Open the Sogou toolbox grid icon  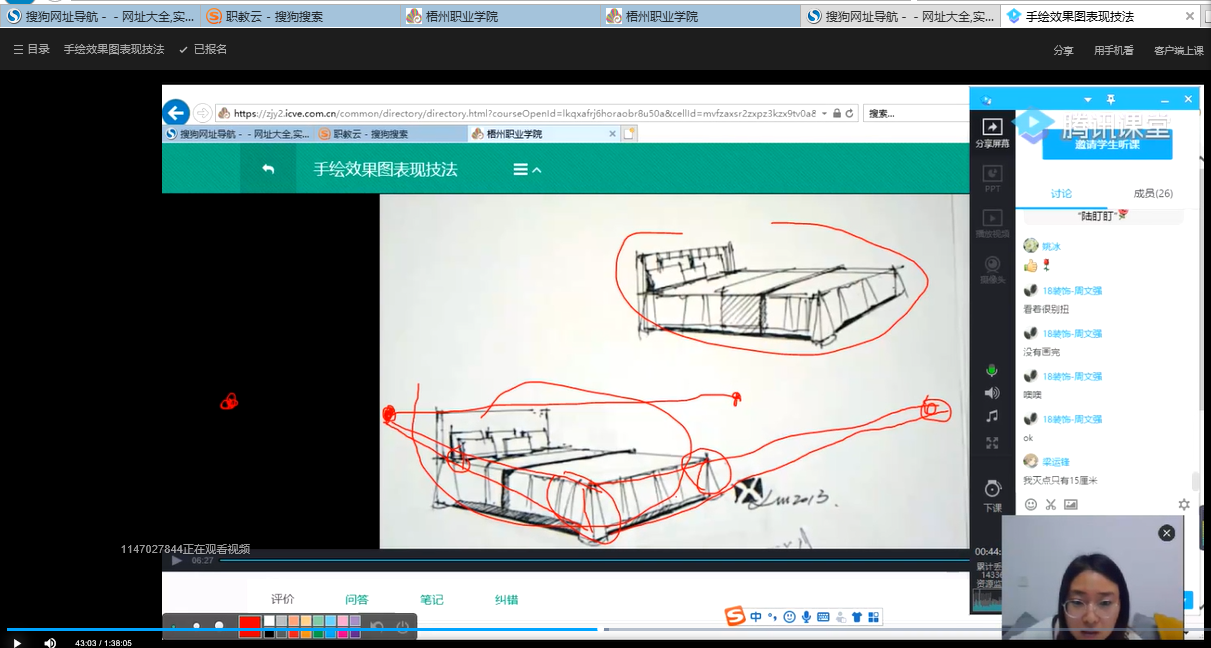(x=873, y=617)
